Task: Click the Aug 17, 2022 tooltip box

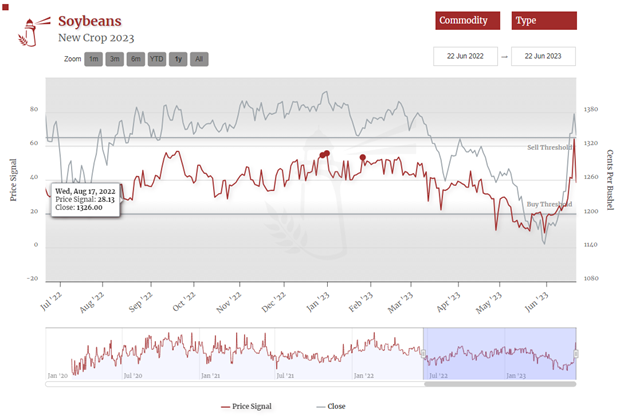Action: 86,200
